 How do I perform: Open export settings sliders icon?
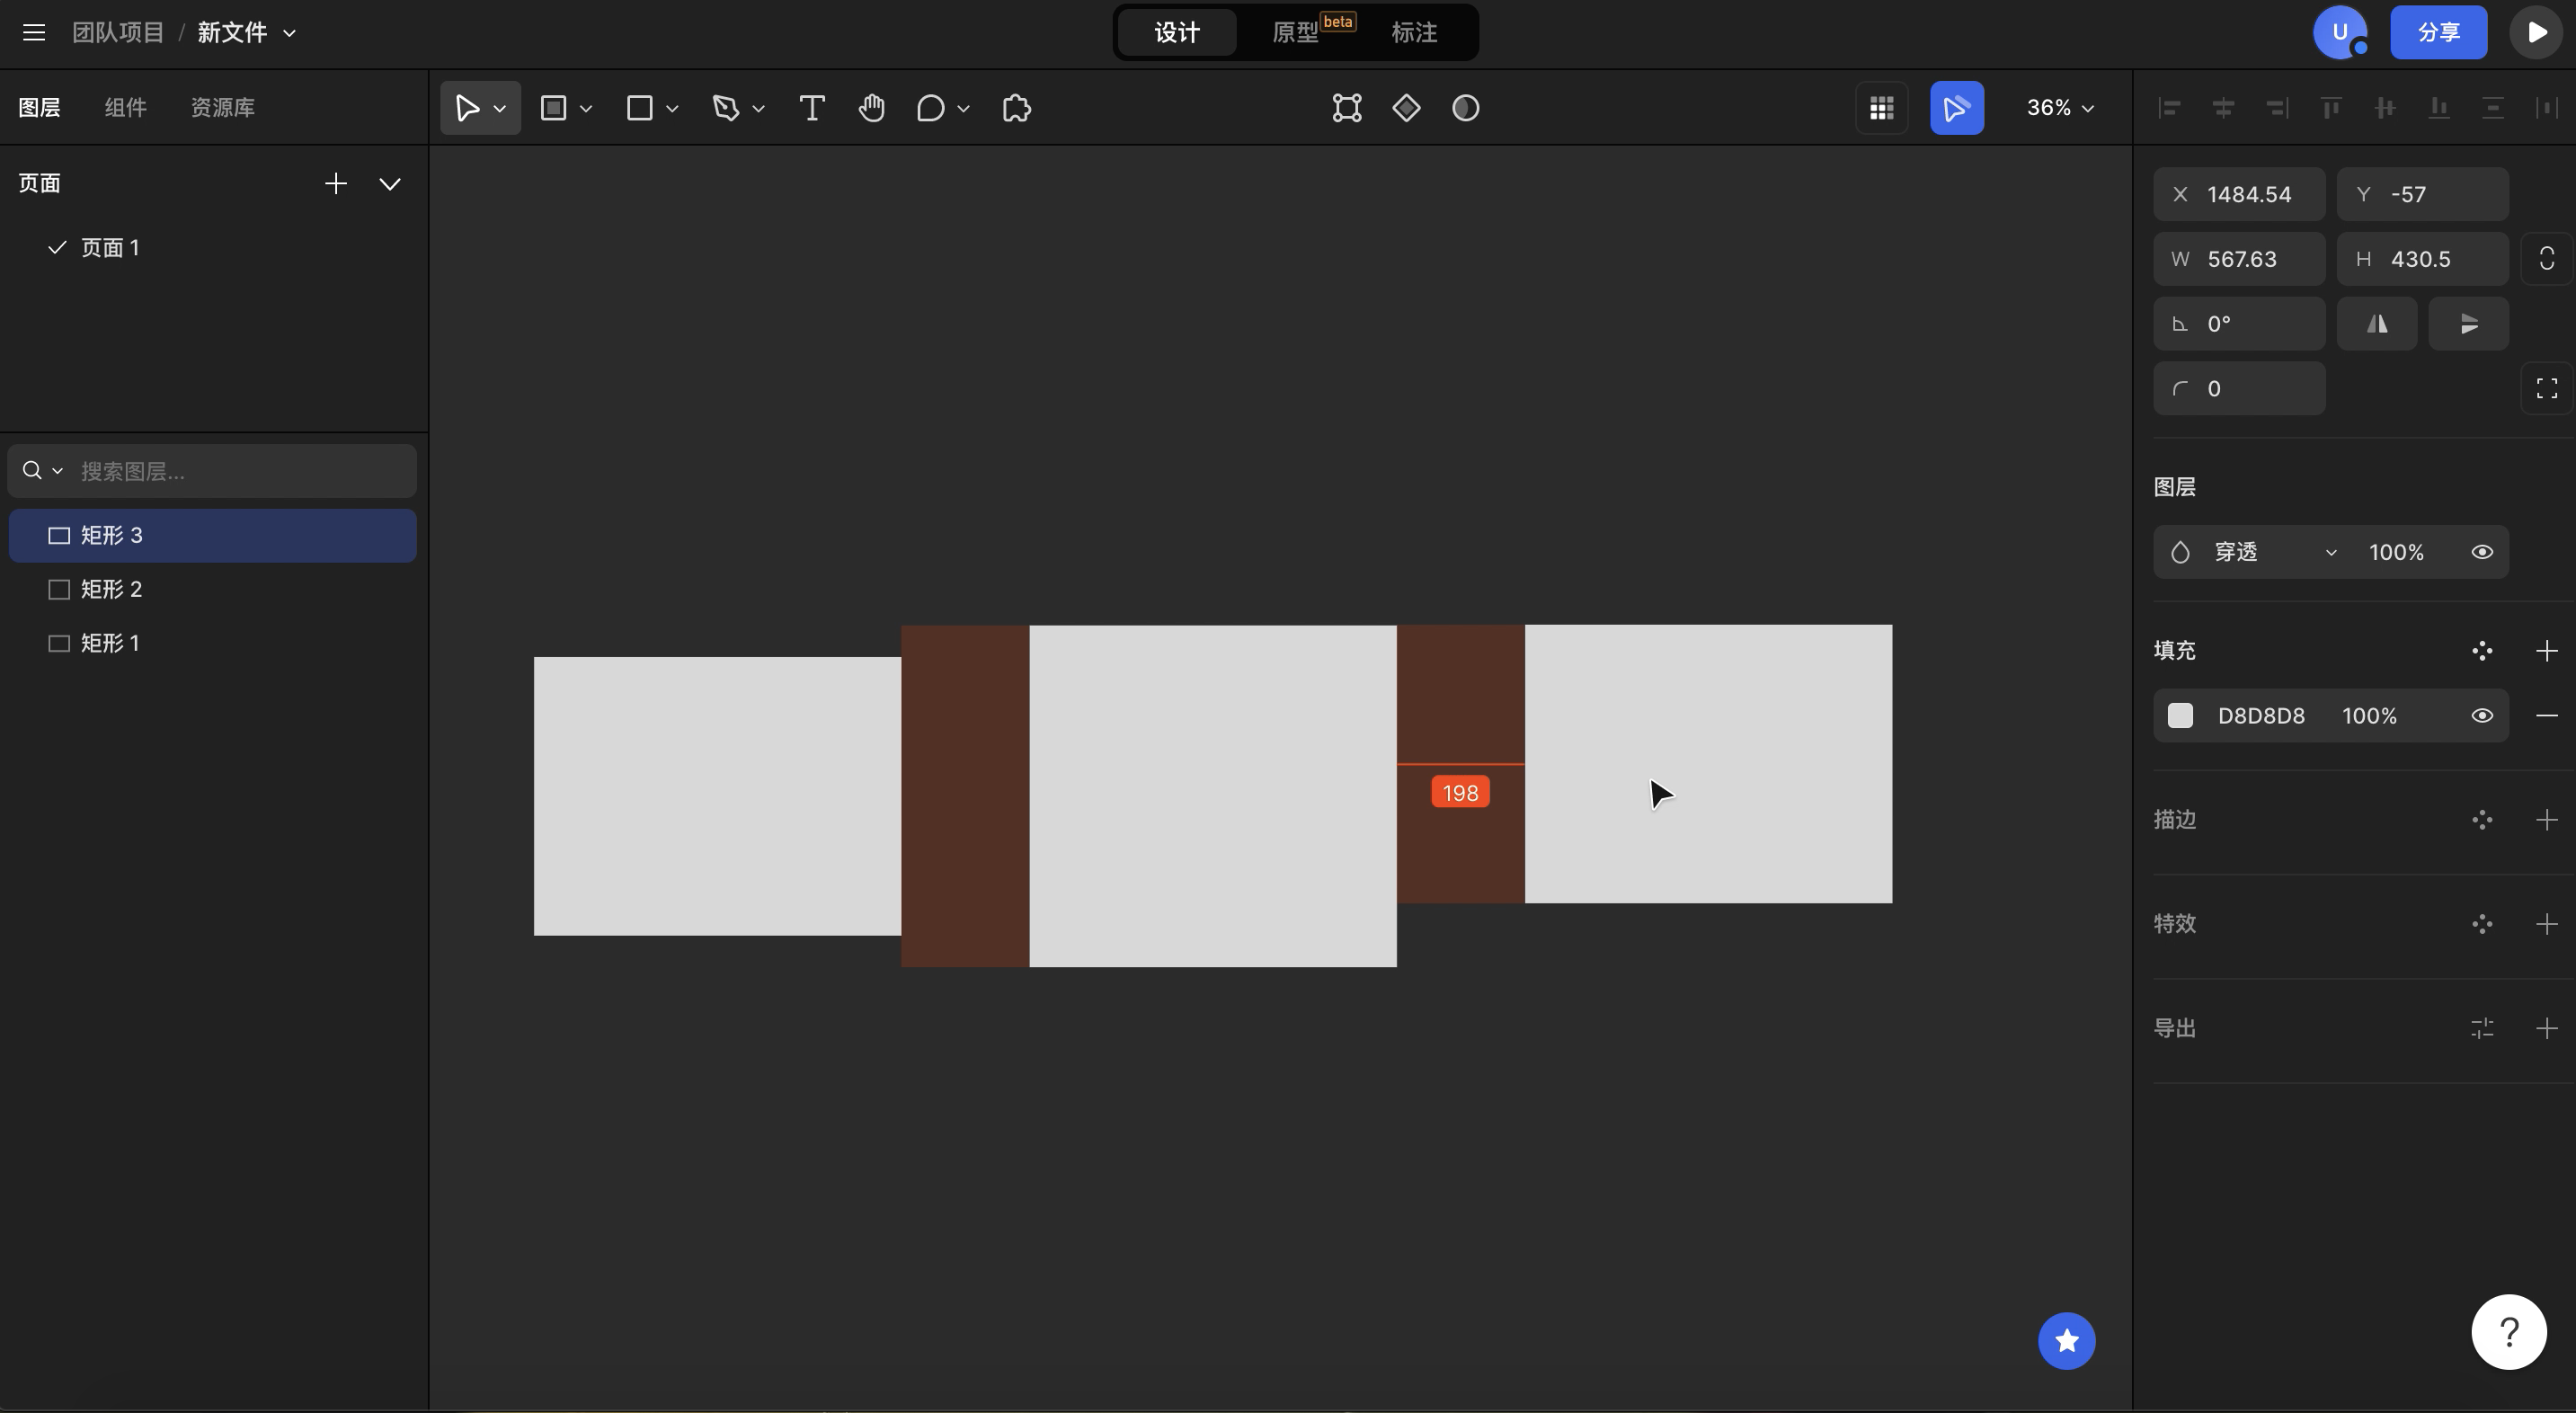[2482, 1028]
